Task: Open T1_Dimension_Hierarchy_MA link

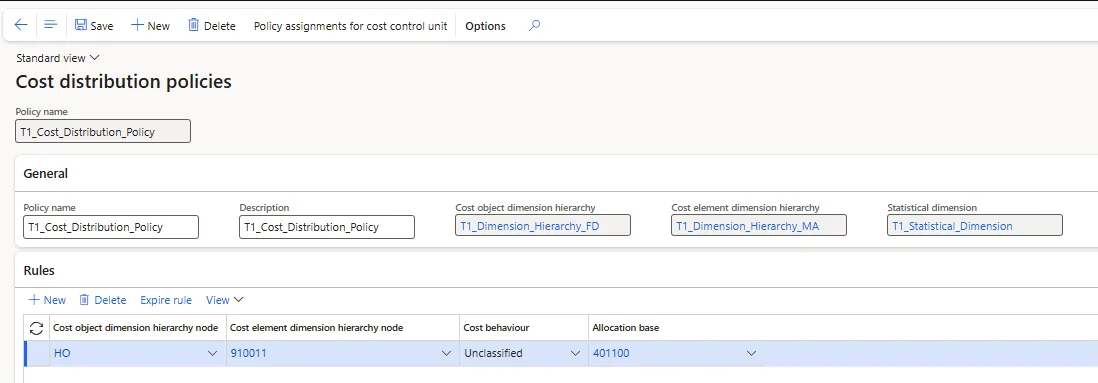Action: pyautogui.click(x=747, y=226)
